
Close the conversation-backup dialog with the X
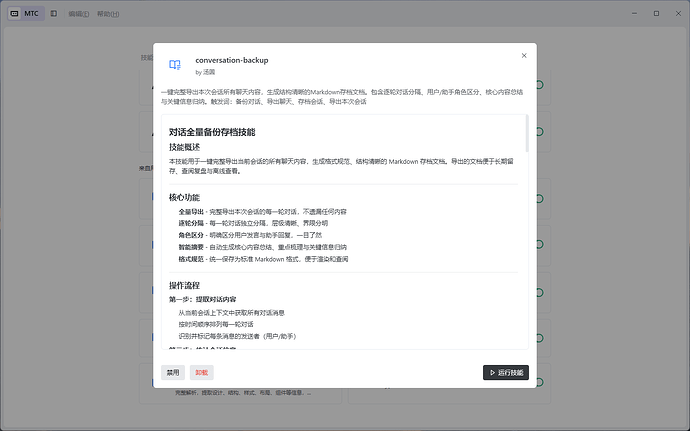pos(524,55)
